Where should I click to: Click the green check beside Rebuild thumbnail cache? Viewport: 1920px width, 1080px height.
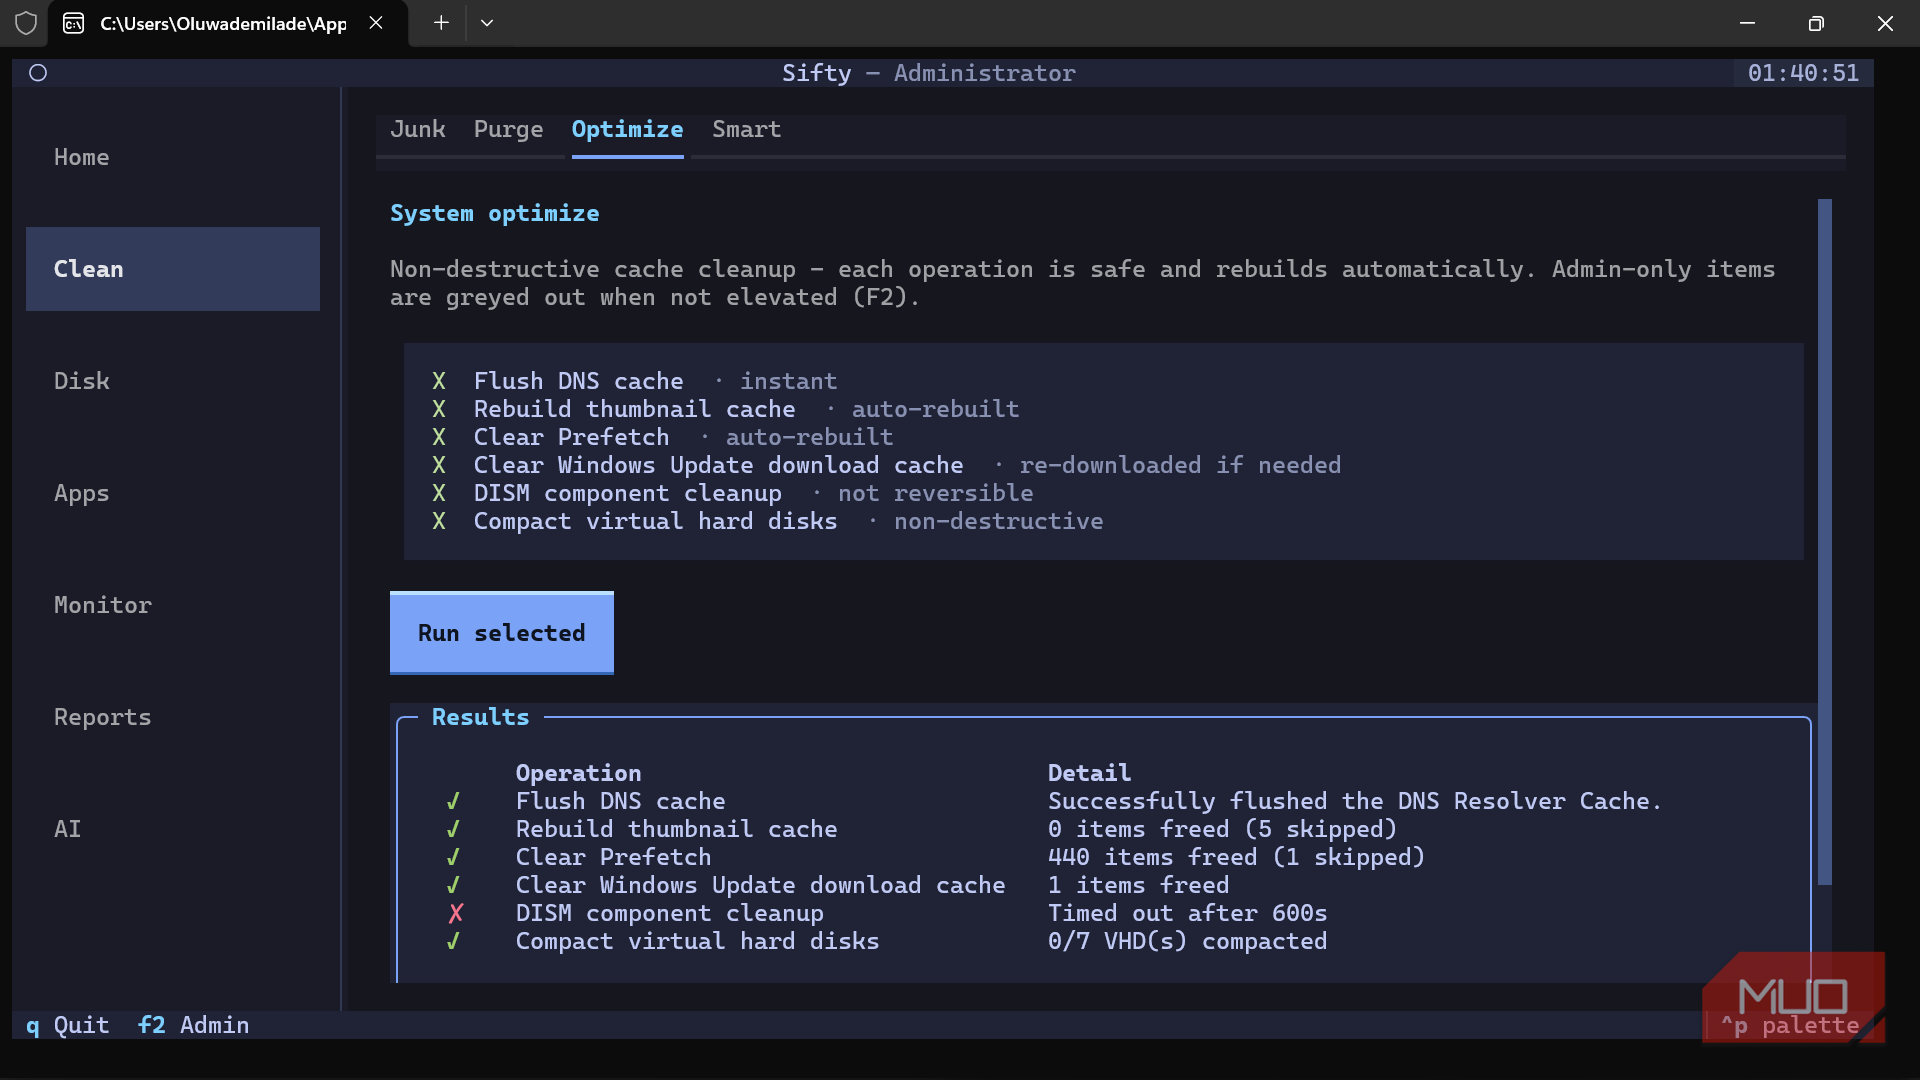coord(453,829)
